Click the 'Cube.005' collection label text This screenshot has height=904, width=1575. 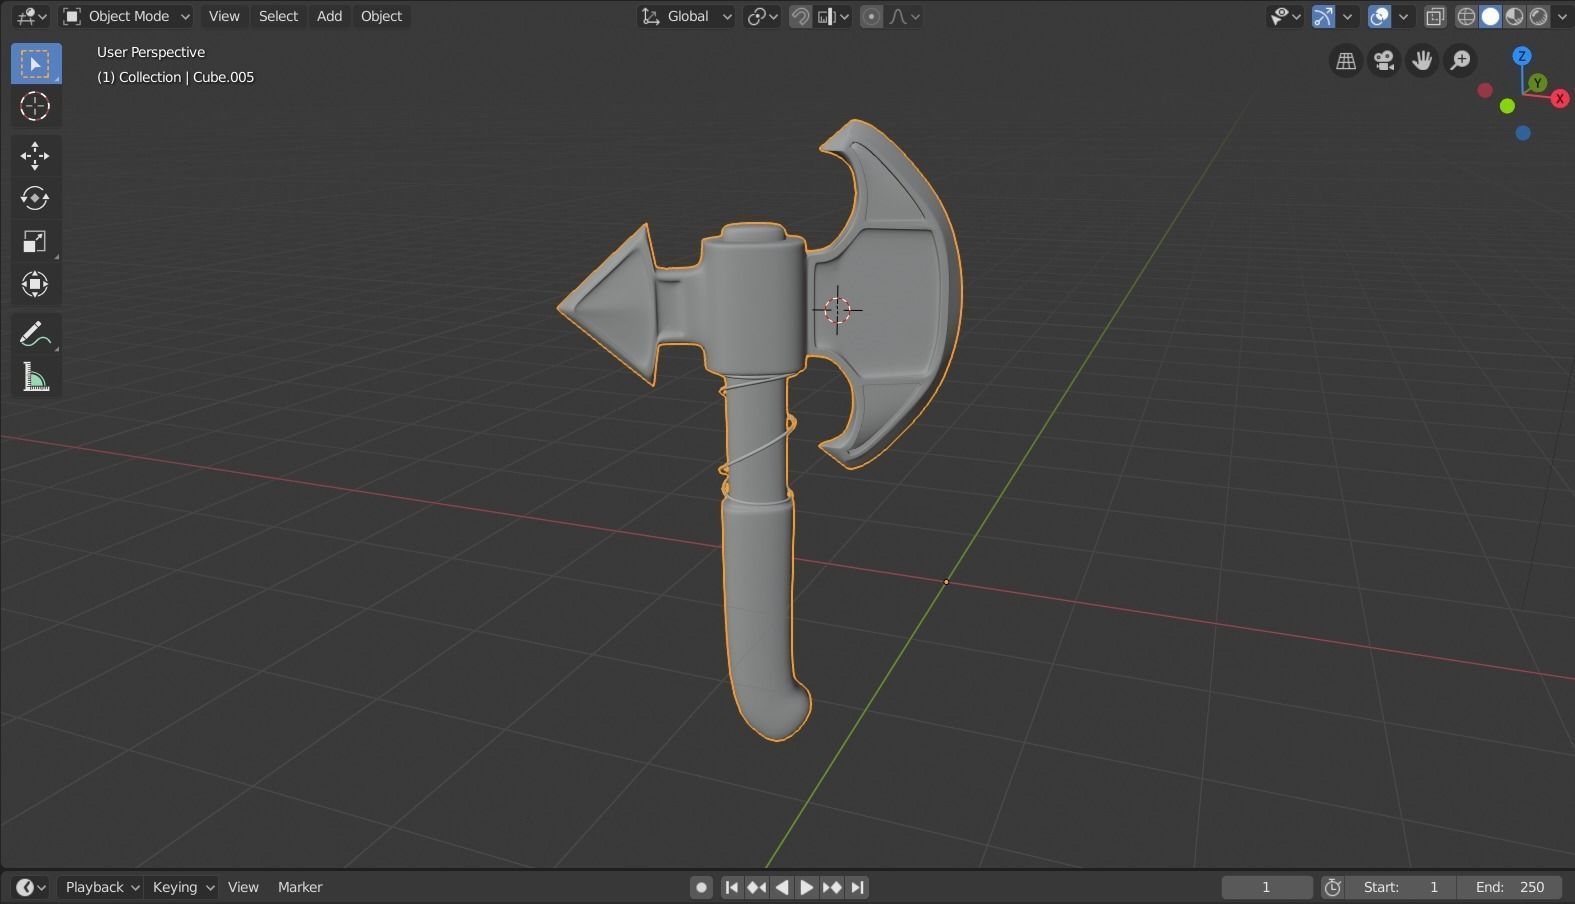coord(224,77)
